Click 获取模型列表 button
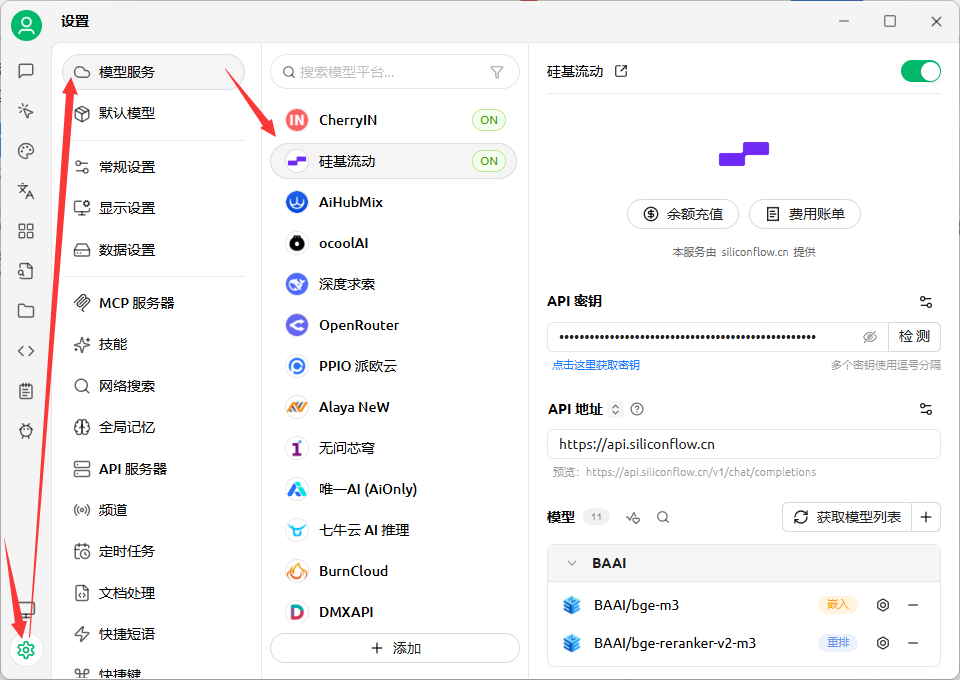960x680 pixels. click(x=847, y=517)
